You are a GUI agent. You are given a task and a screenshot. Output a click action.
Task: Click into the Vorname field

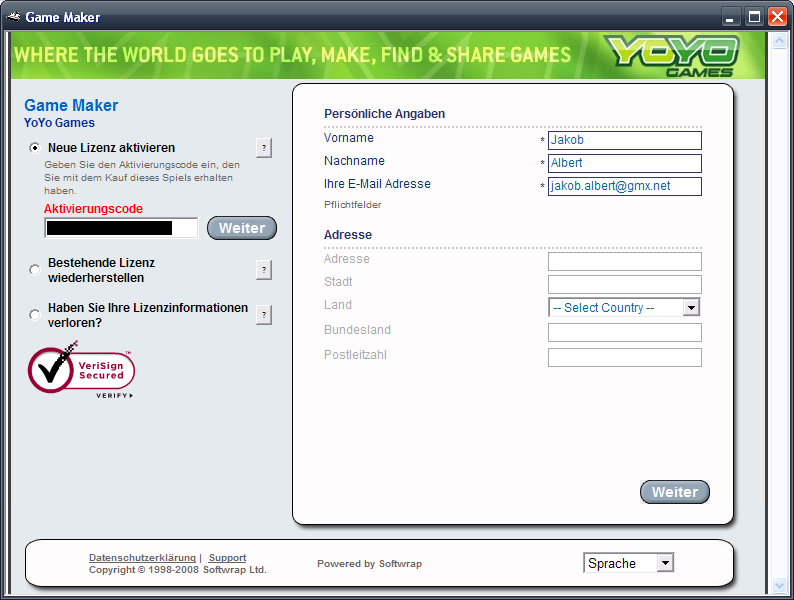tap(624, 141)
